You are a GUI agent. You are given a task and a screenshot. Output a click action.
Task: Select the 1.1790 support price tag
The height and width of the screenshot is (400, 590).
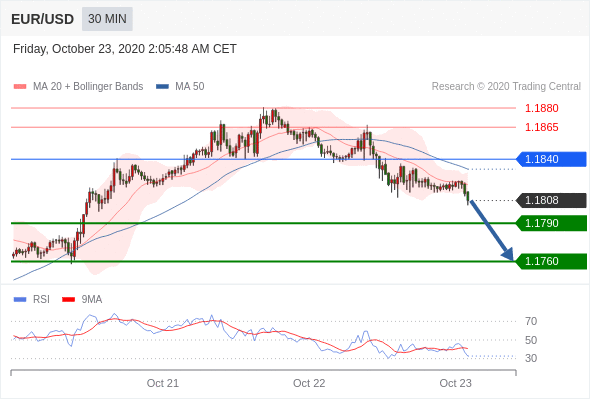[551, 223]
